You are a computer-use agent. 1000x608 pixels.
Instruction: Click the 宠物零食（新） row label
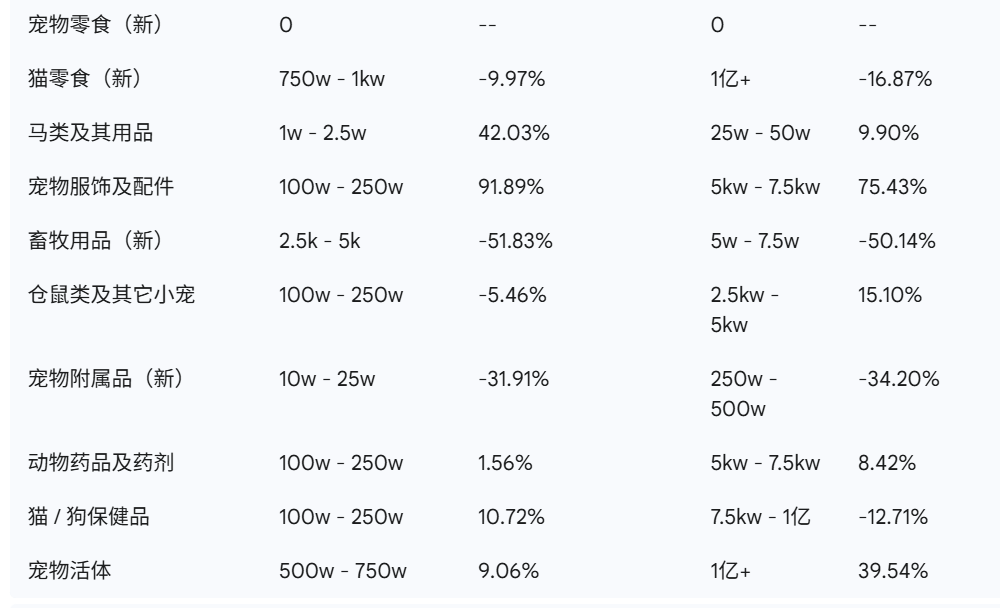coord(96,26)
